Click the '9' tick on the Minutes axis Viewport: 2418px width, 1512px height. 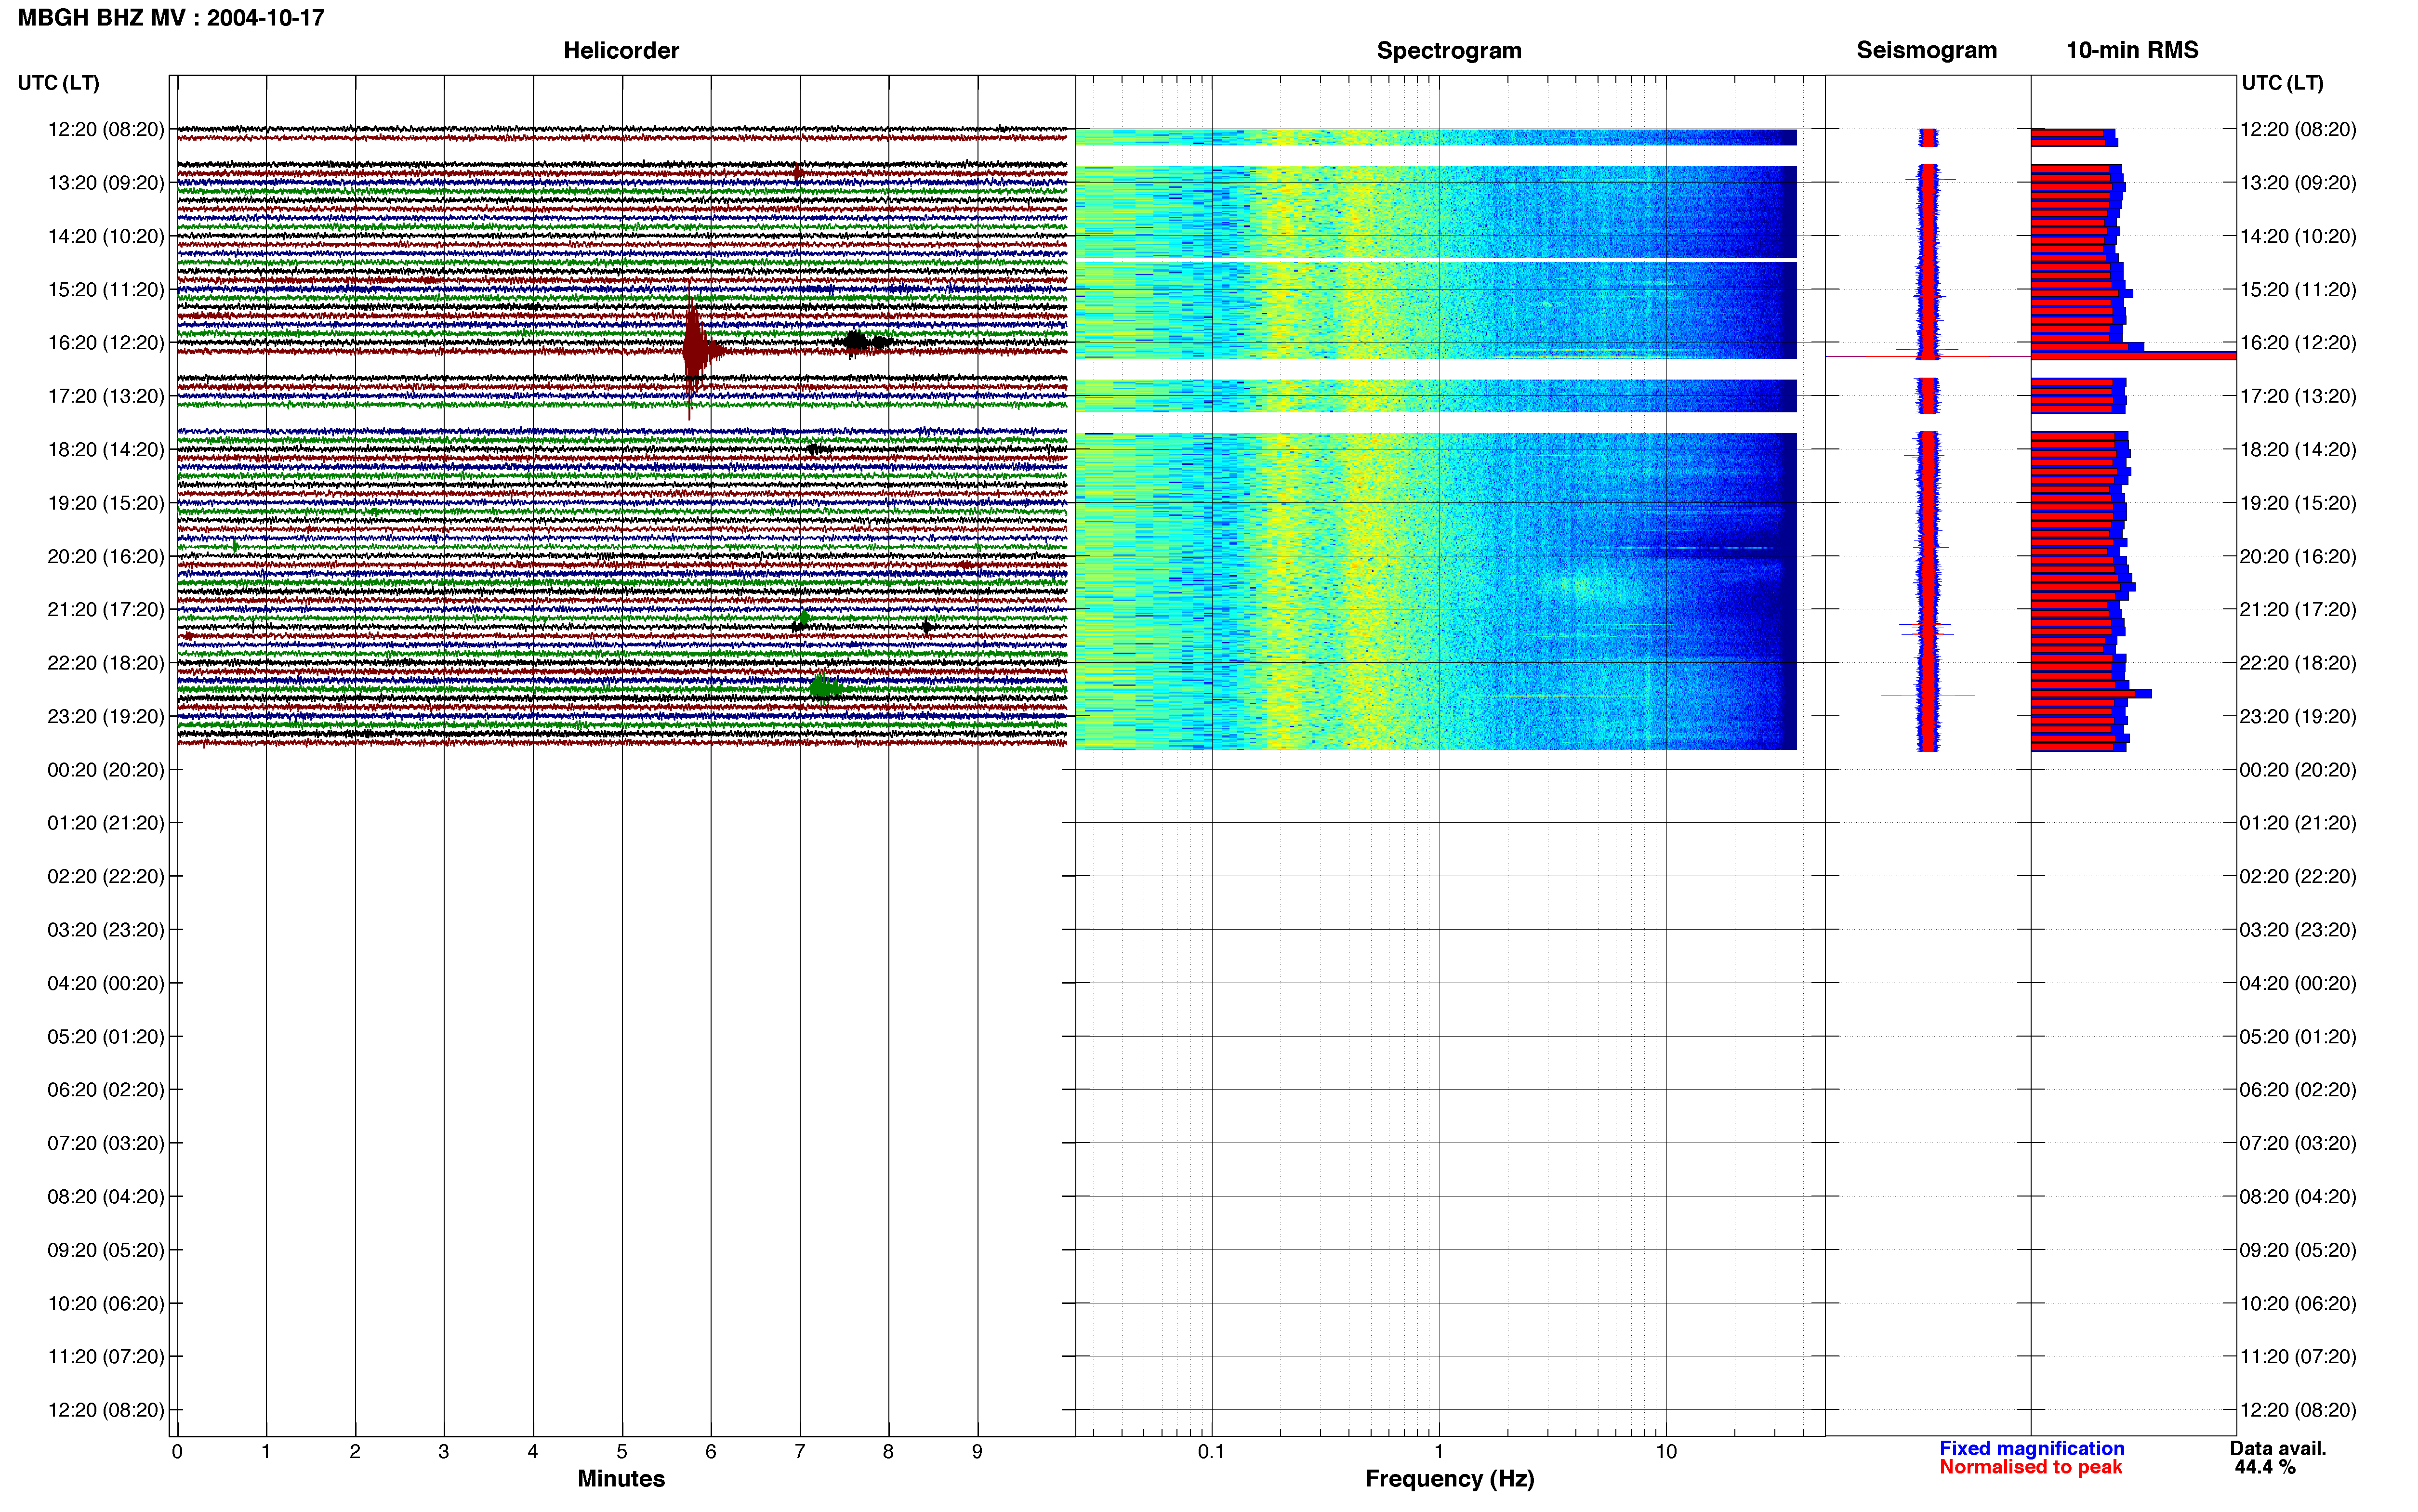(977, 1452)
